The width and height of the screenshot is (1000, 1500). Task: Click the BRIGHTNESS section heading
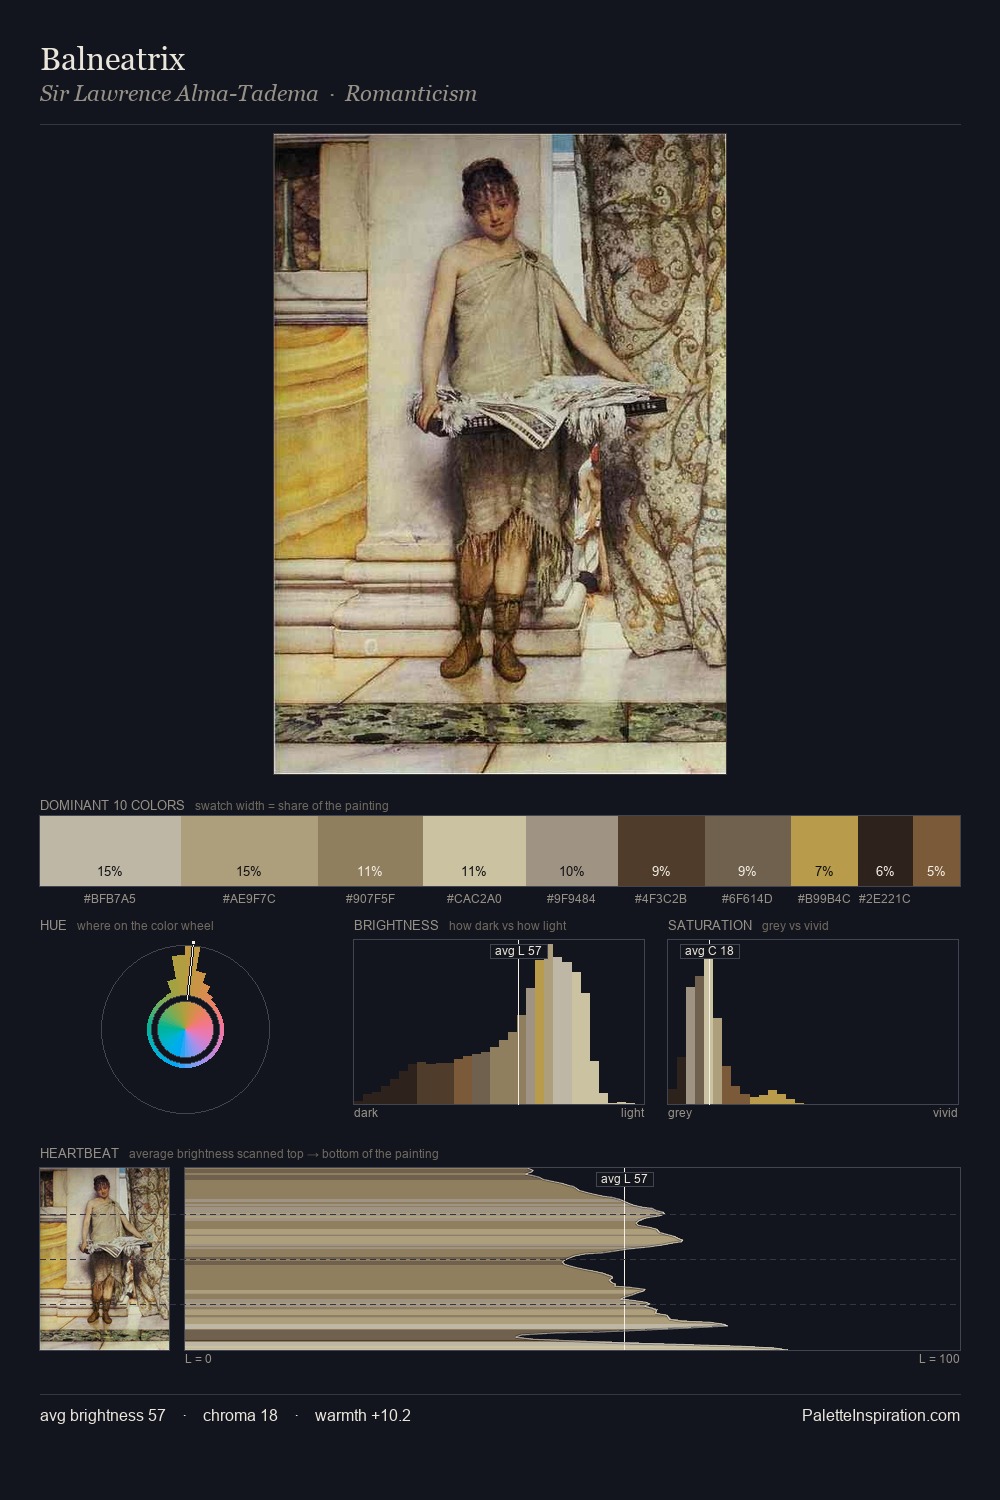[396, 925]
